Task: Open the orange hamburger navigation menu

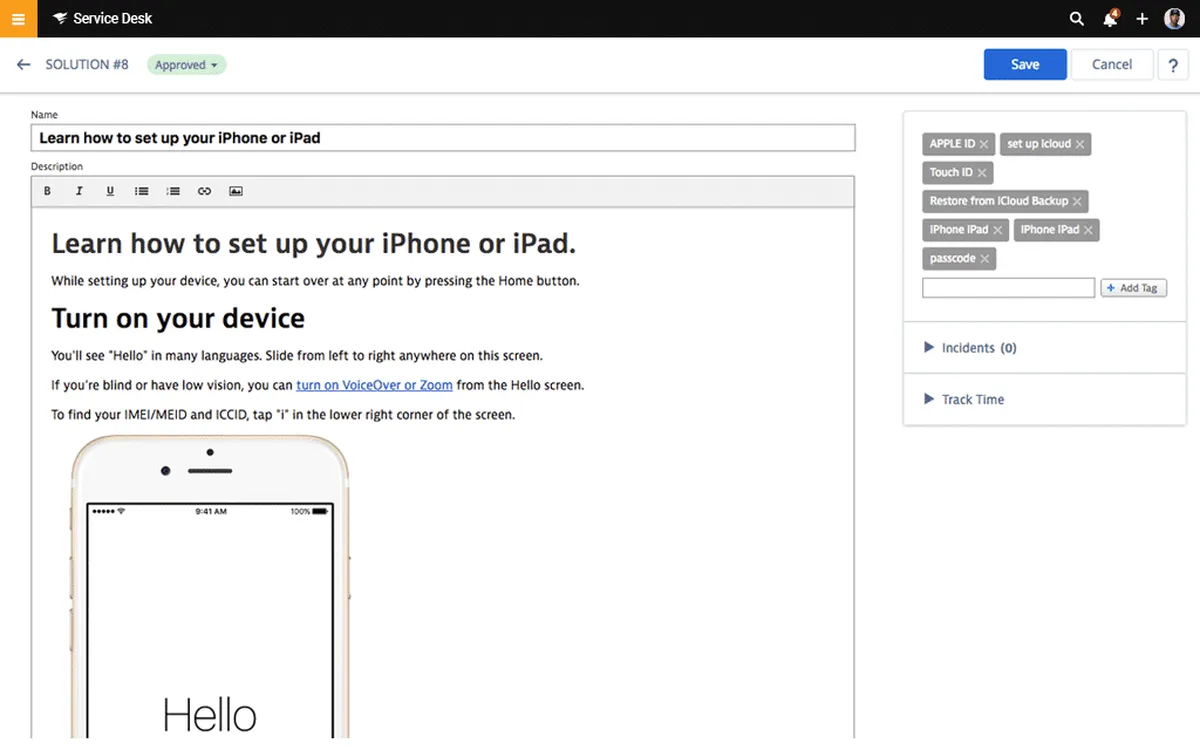Action: click(x=18, y=18)
